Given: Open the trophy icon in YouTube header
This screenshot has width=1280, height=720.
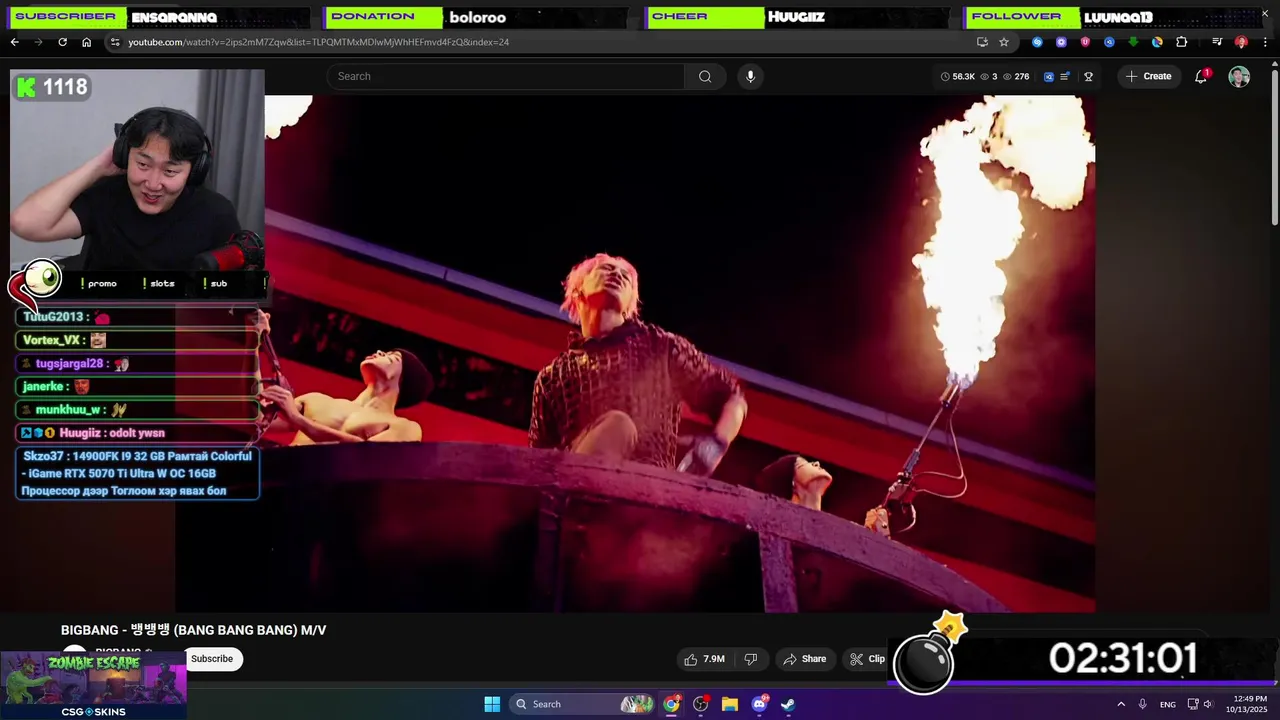Looking at the screenshot, I should click(x=1088, y=76).
